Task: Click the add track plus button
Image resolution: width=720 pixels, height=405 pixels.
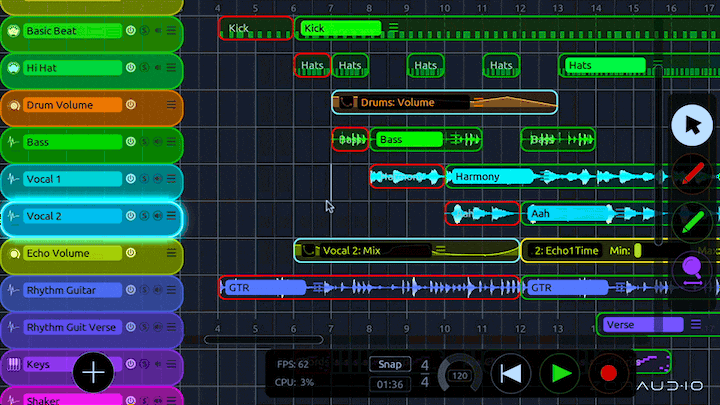Action: [94, 374]
